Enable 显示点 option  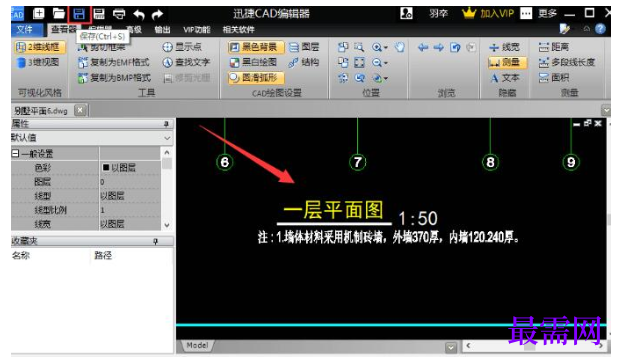click(x=182, y=47)
